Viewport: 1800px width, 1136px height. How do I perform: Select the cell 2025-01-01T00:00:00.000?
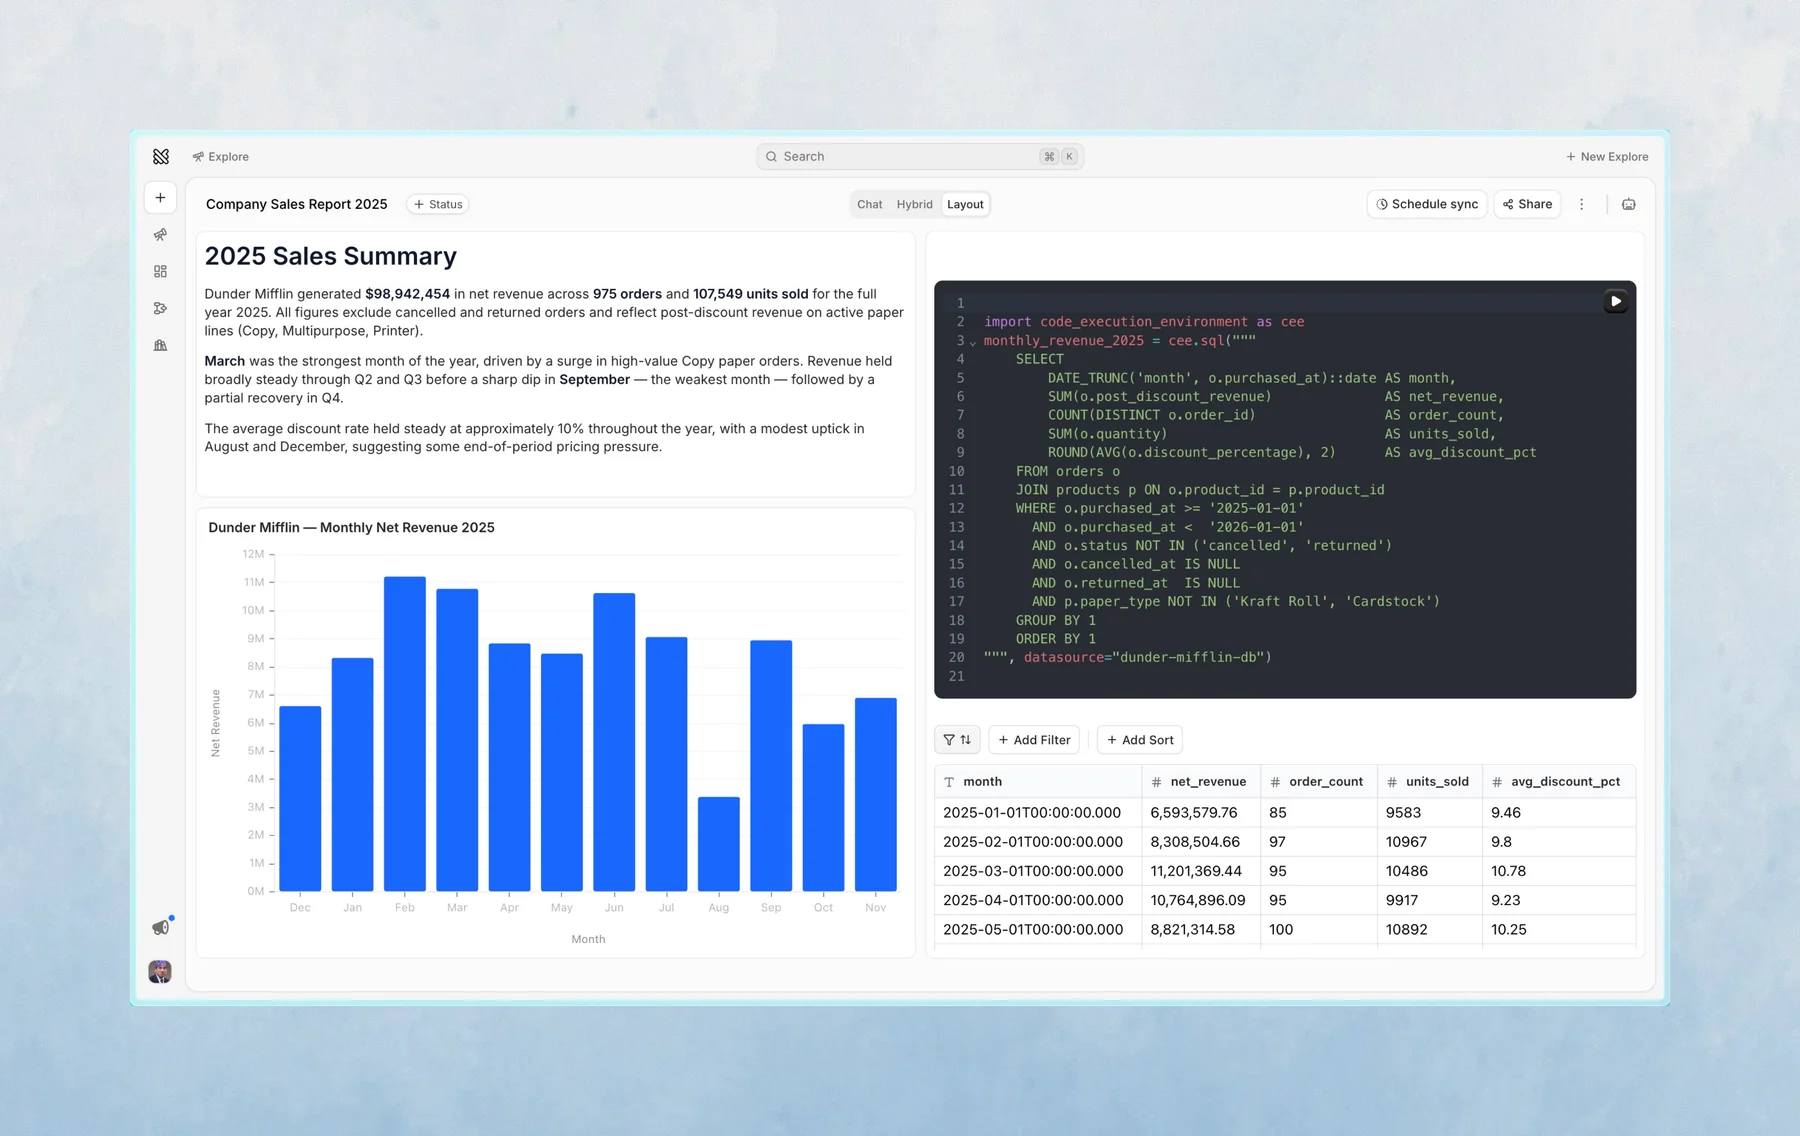click(1038, 813)
